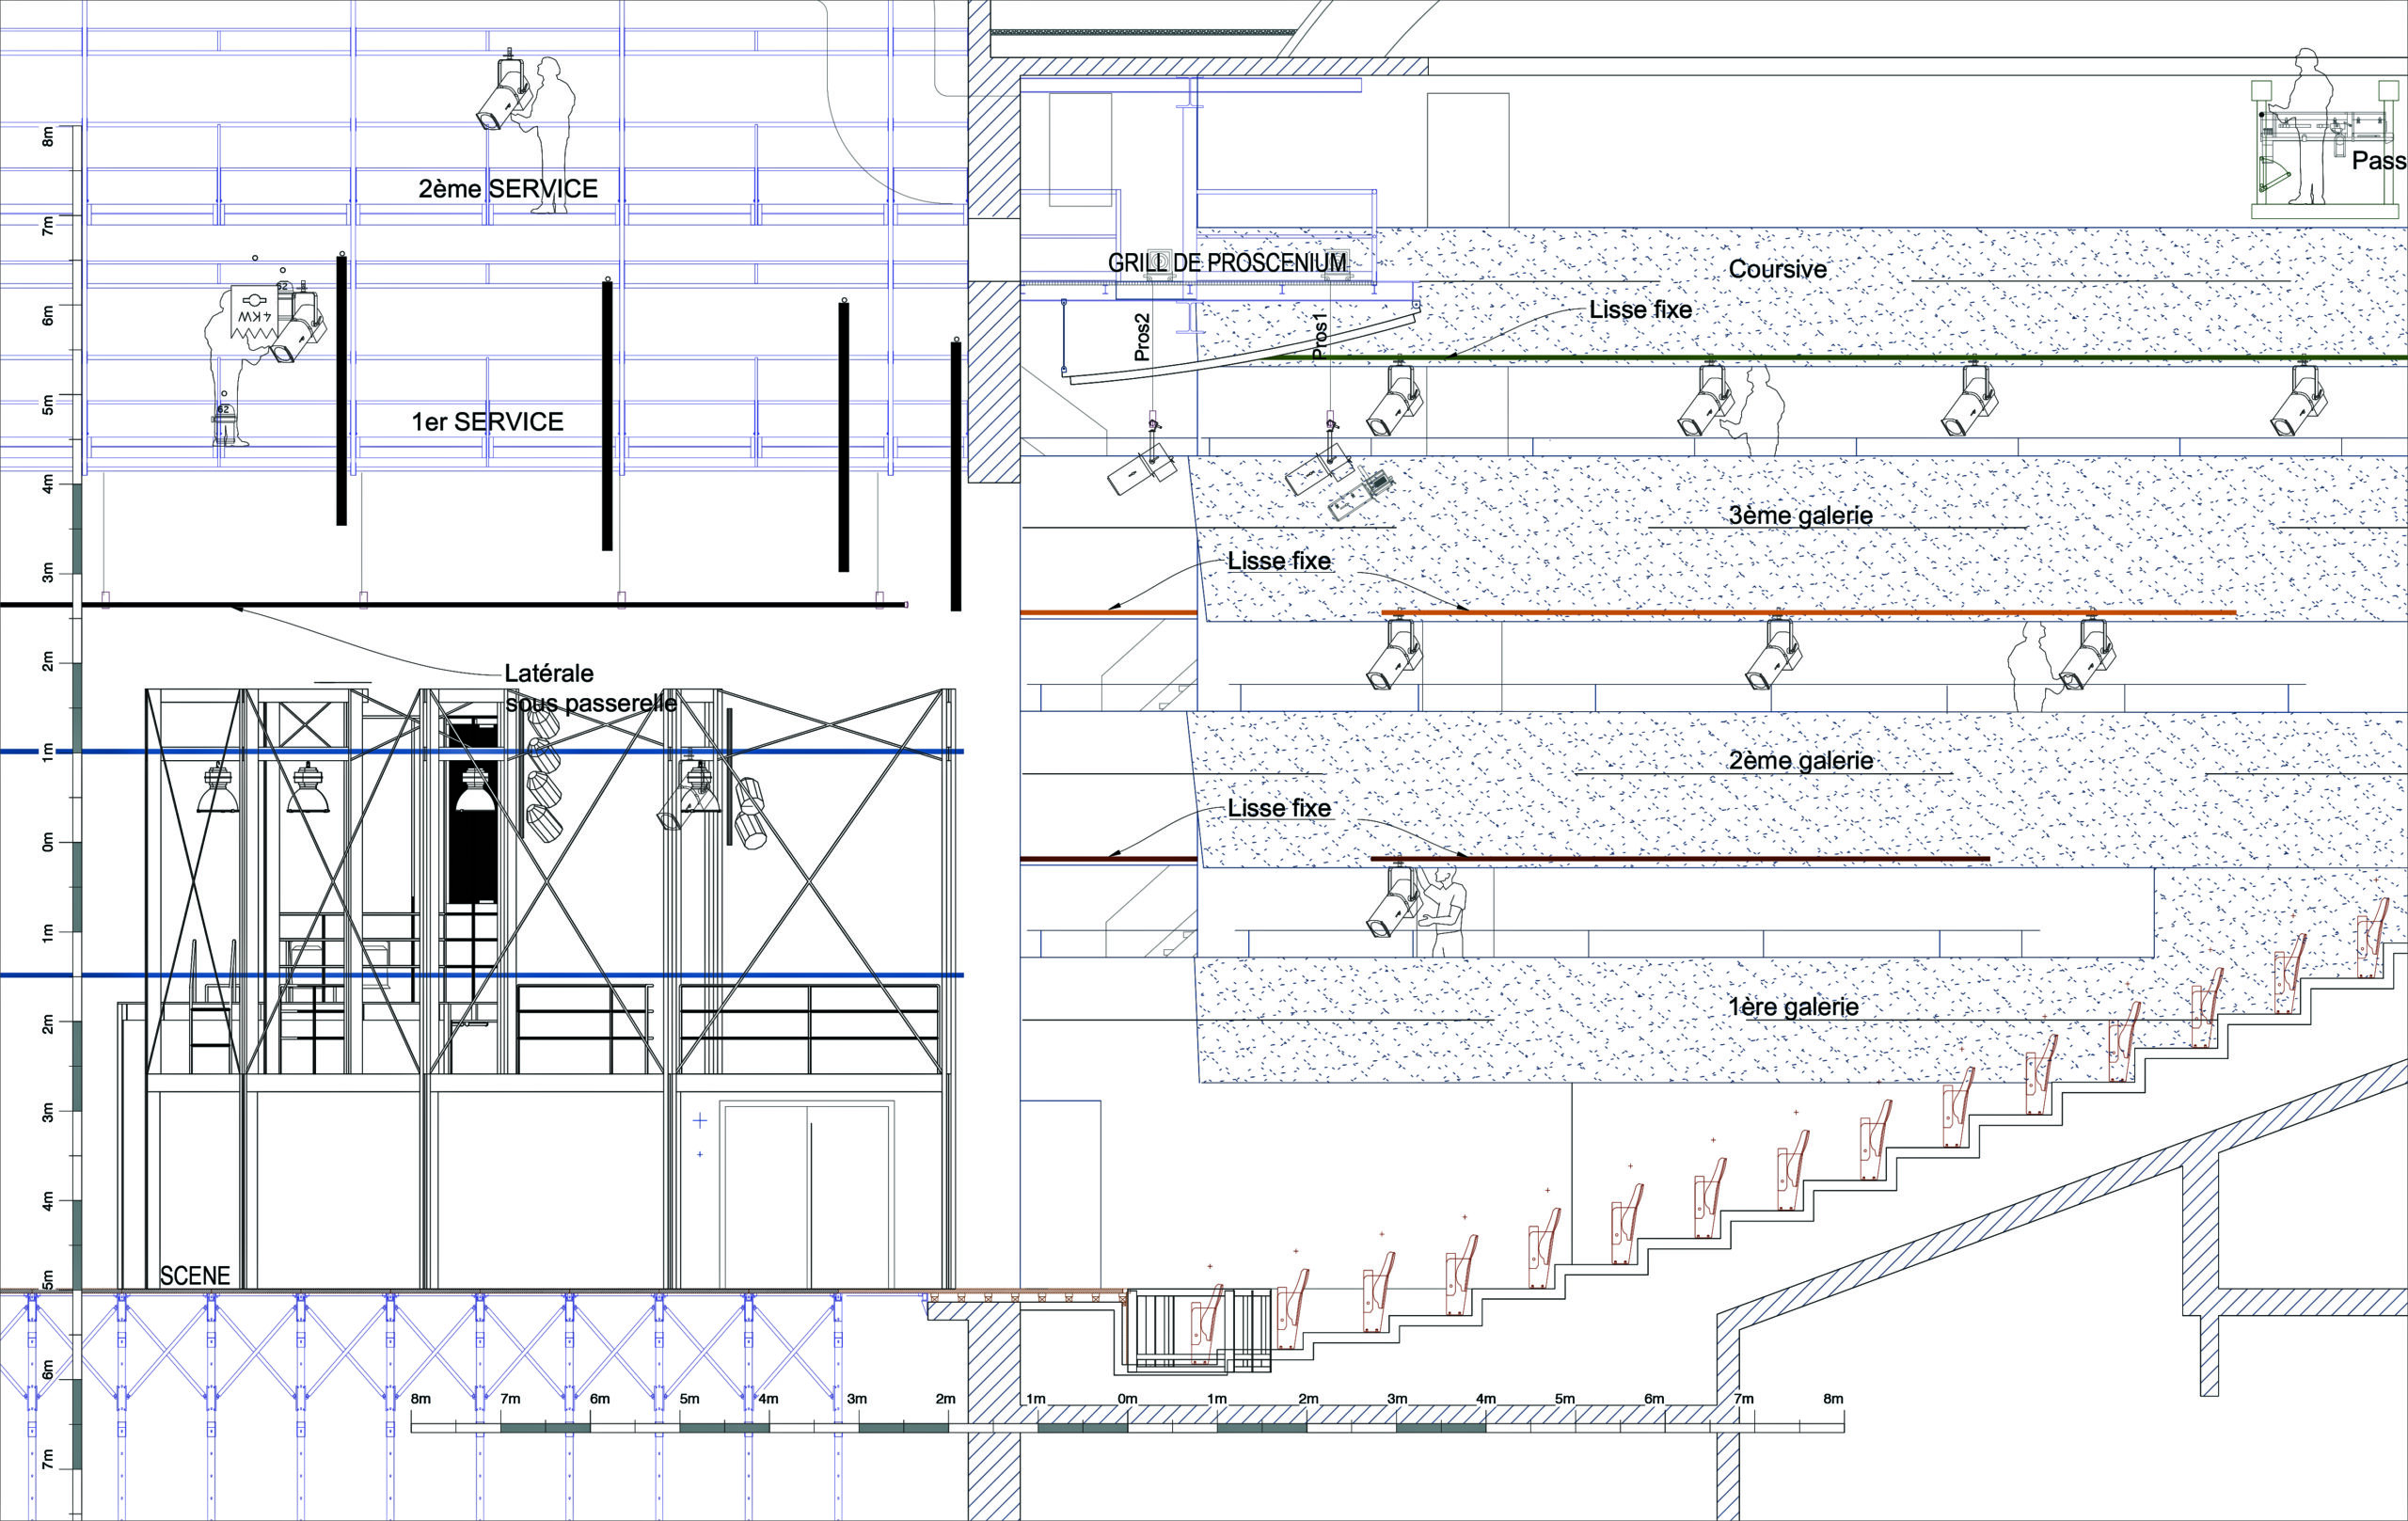Screen dimensions: 2408x1521
Task: Click the SCENE label at stage floor
Action: (x=195, y=1275)
